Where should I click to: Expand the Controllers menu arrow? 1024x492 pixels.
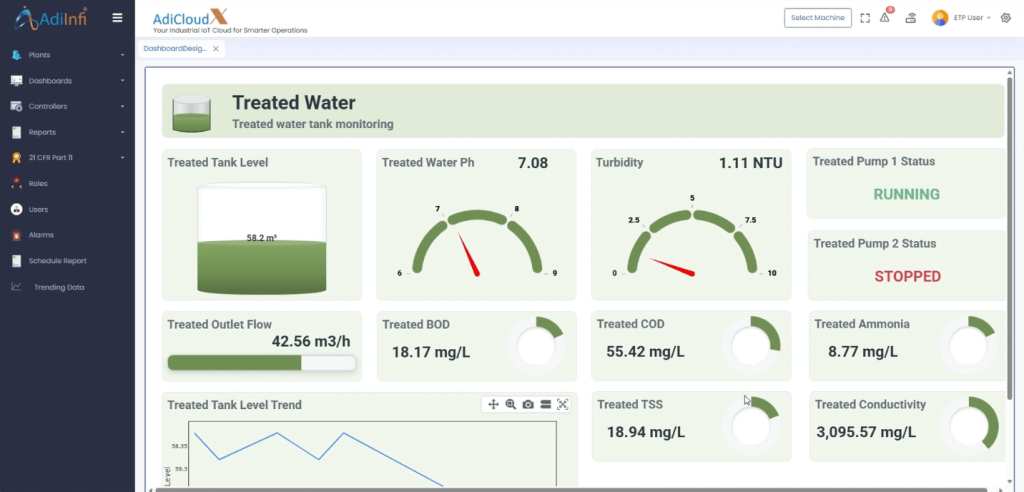[x=123, y=107]
